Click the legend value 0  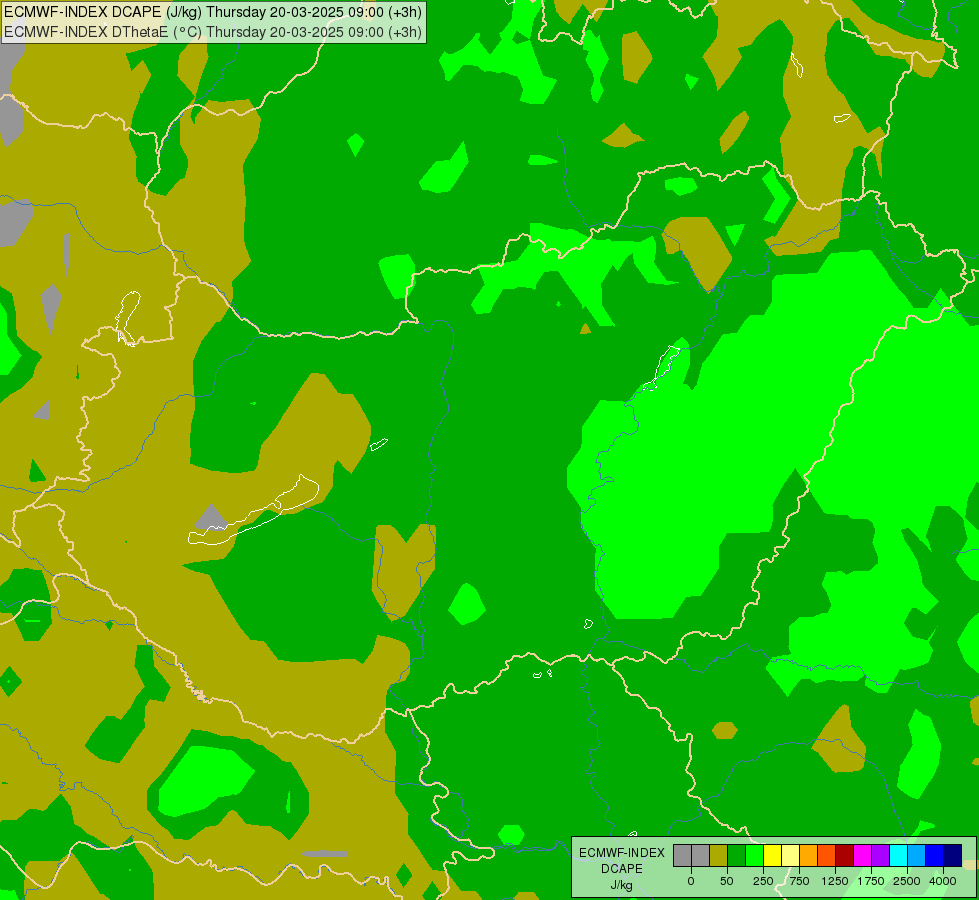pos(691,881)
